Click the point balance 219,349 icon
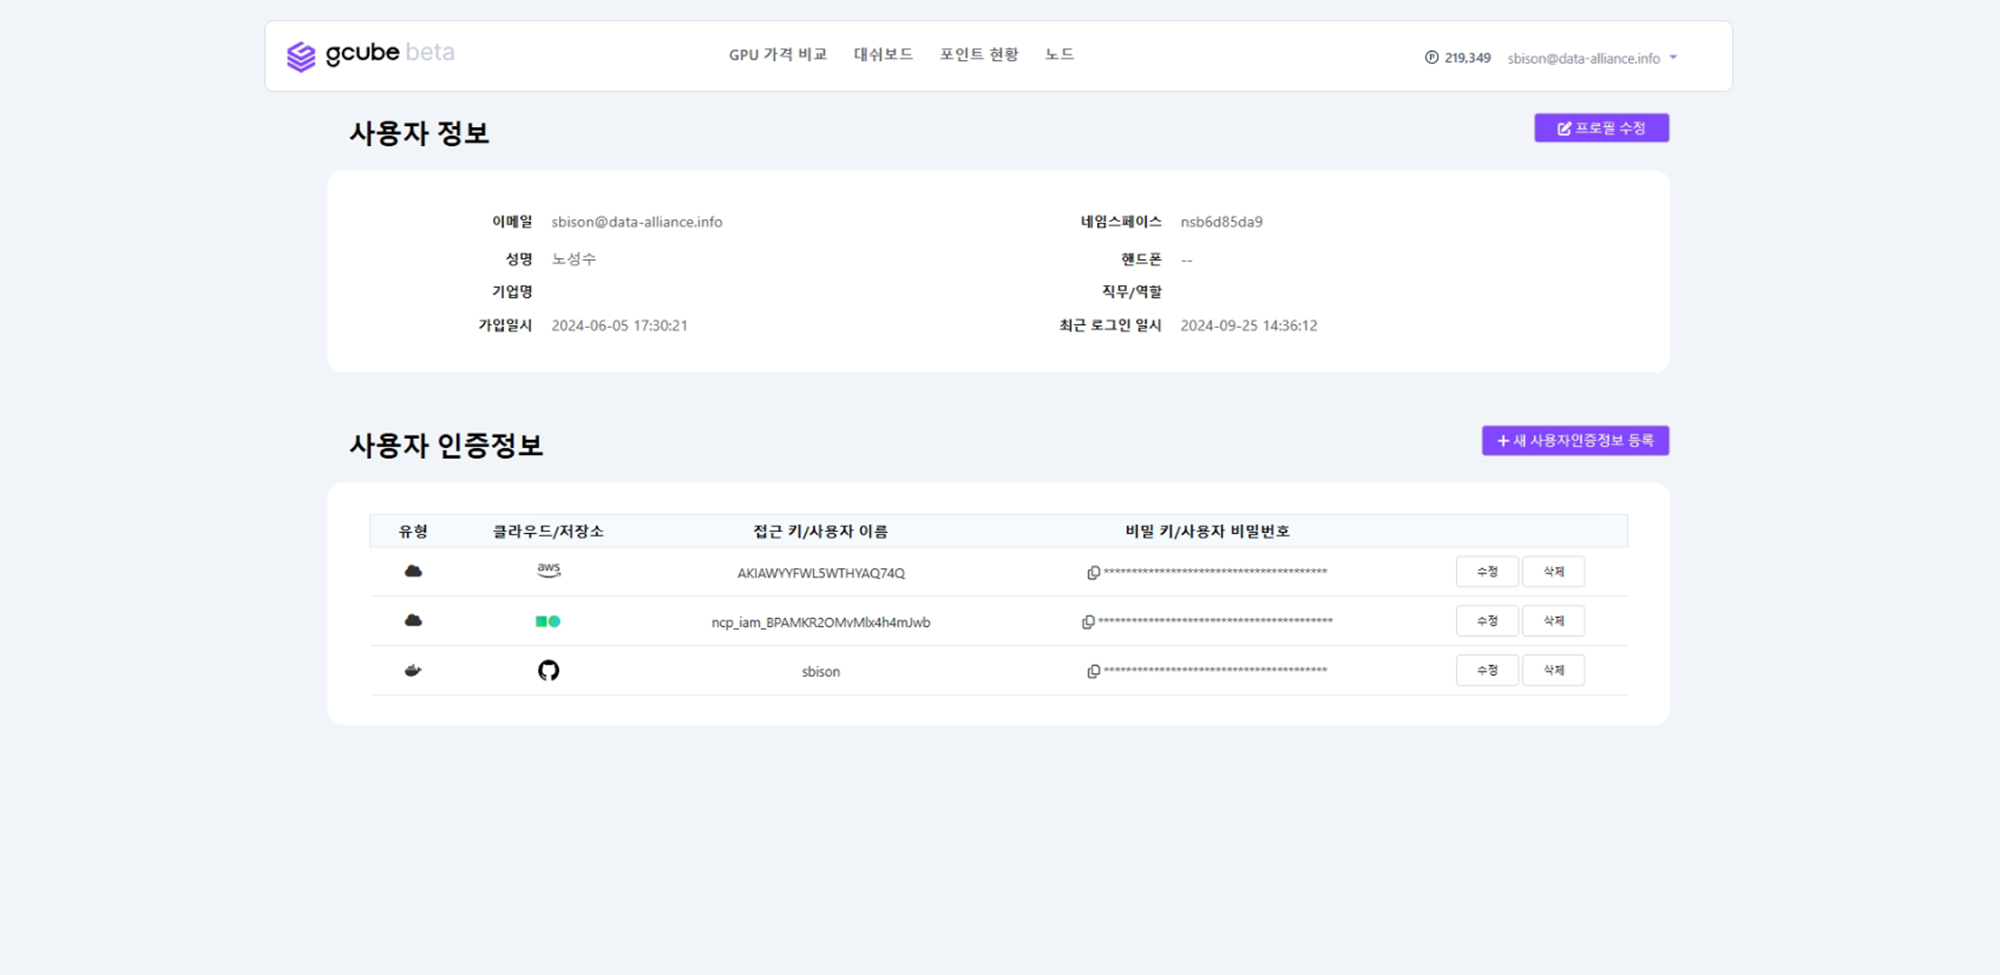Viewport: 2000px width, 975px height. pos(1431,58)
